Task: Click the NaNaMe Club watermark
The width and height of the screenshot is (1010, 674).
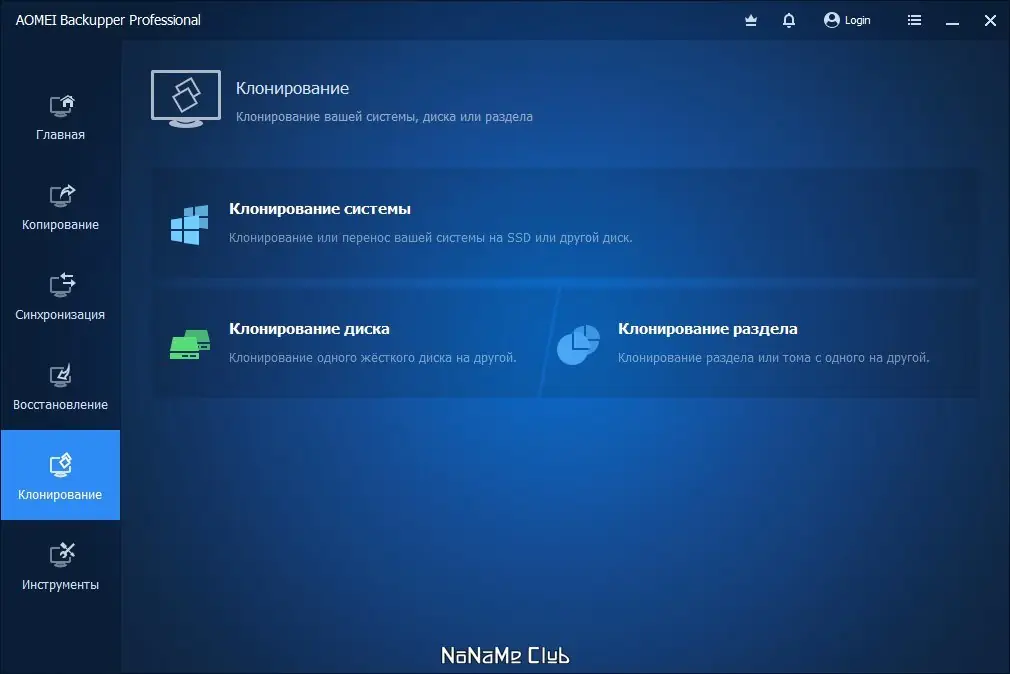Action: (504, 655)
